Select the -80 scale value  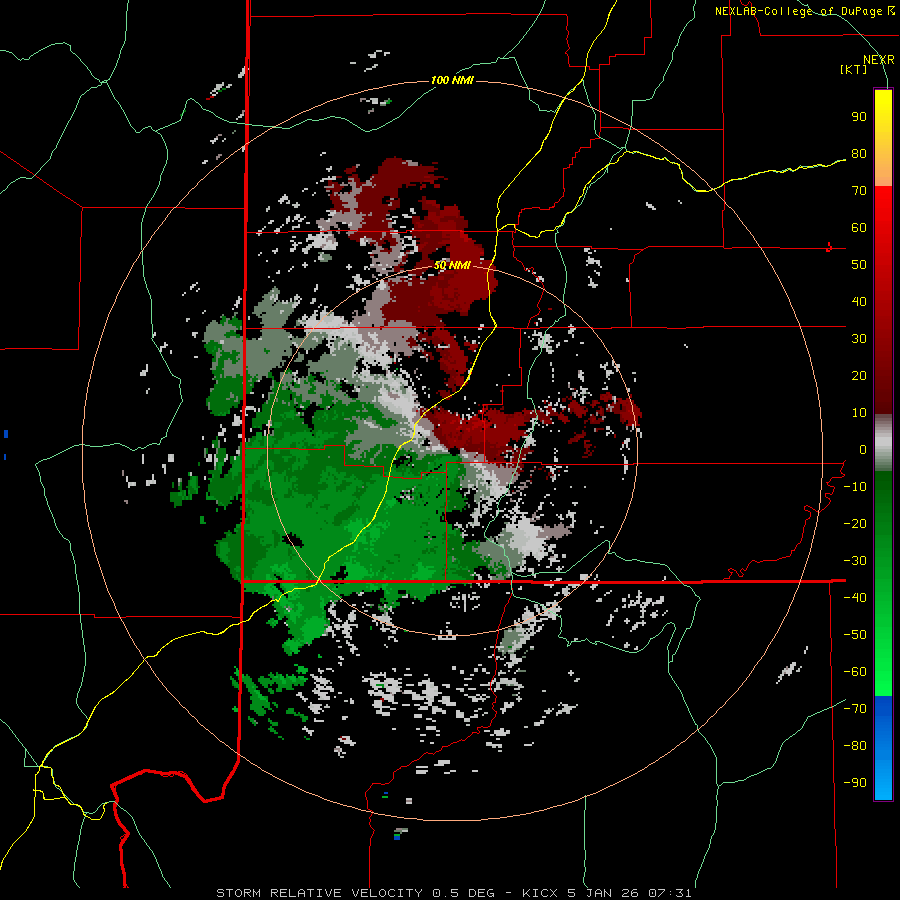tap(855, 746)
